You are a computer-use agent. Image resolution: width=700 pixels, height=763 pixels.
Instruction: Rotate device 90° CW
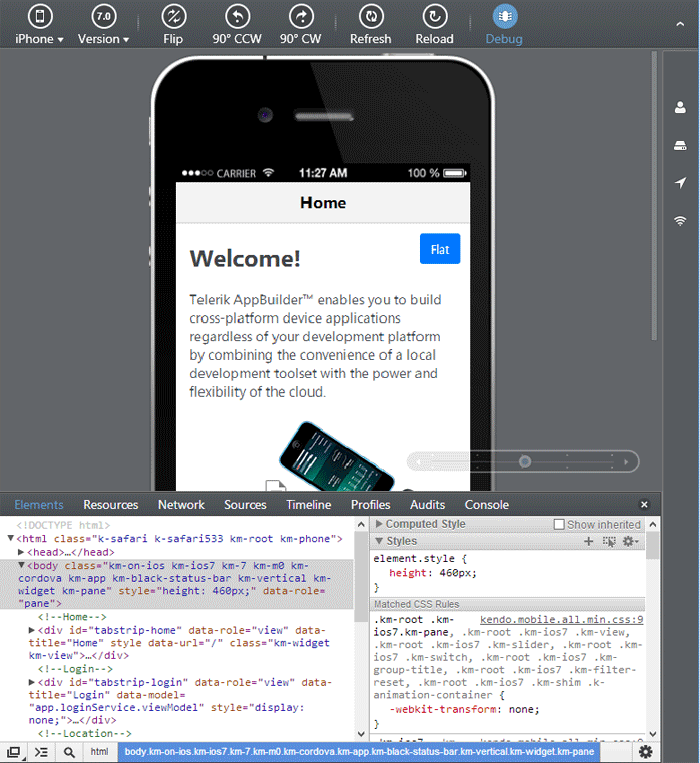(x=301, y=24)
